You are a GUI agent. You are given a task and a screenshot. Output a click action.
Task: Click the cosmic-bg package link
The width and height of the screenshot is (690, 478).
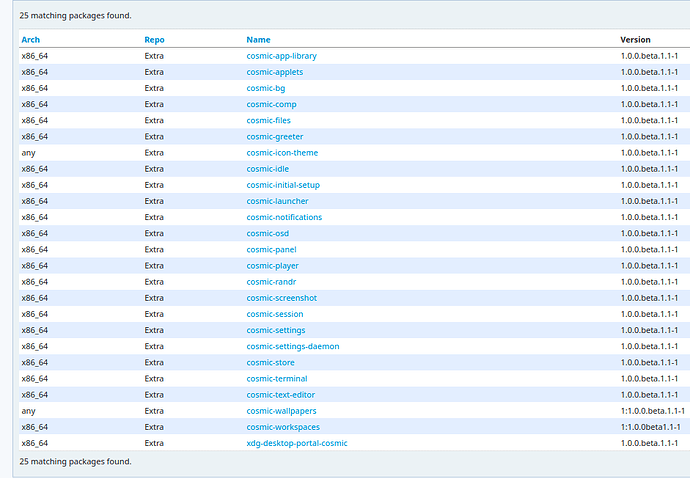[x=265, y=88]
